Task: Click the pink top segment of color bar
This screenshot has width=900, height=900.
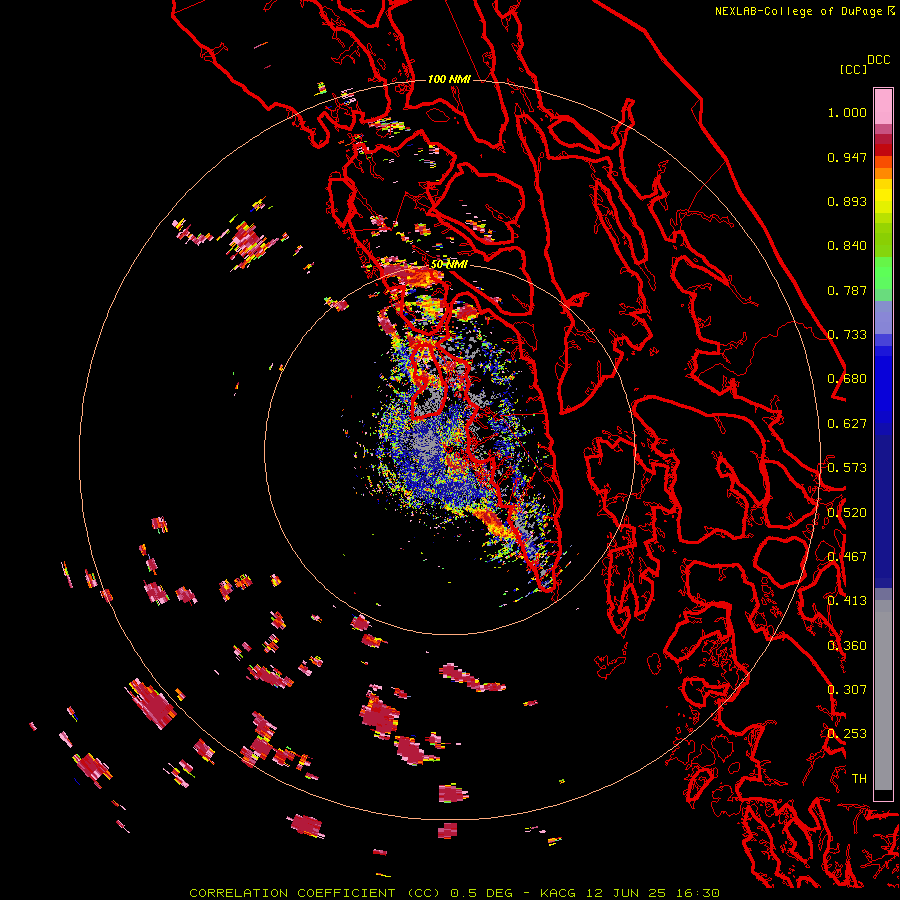Action: [883, 106]
